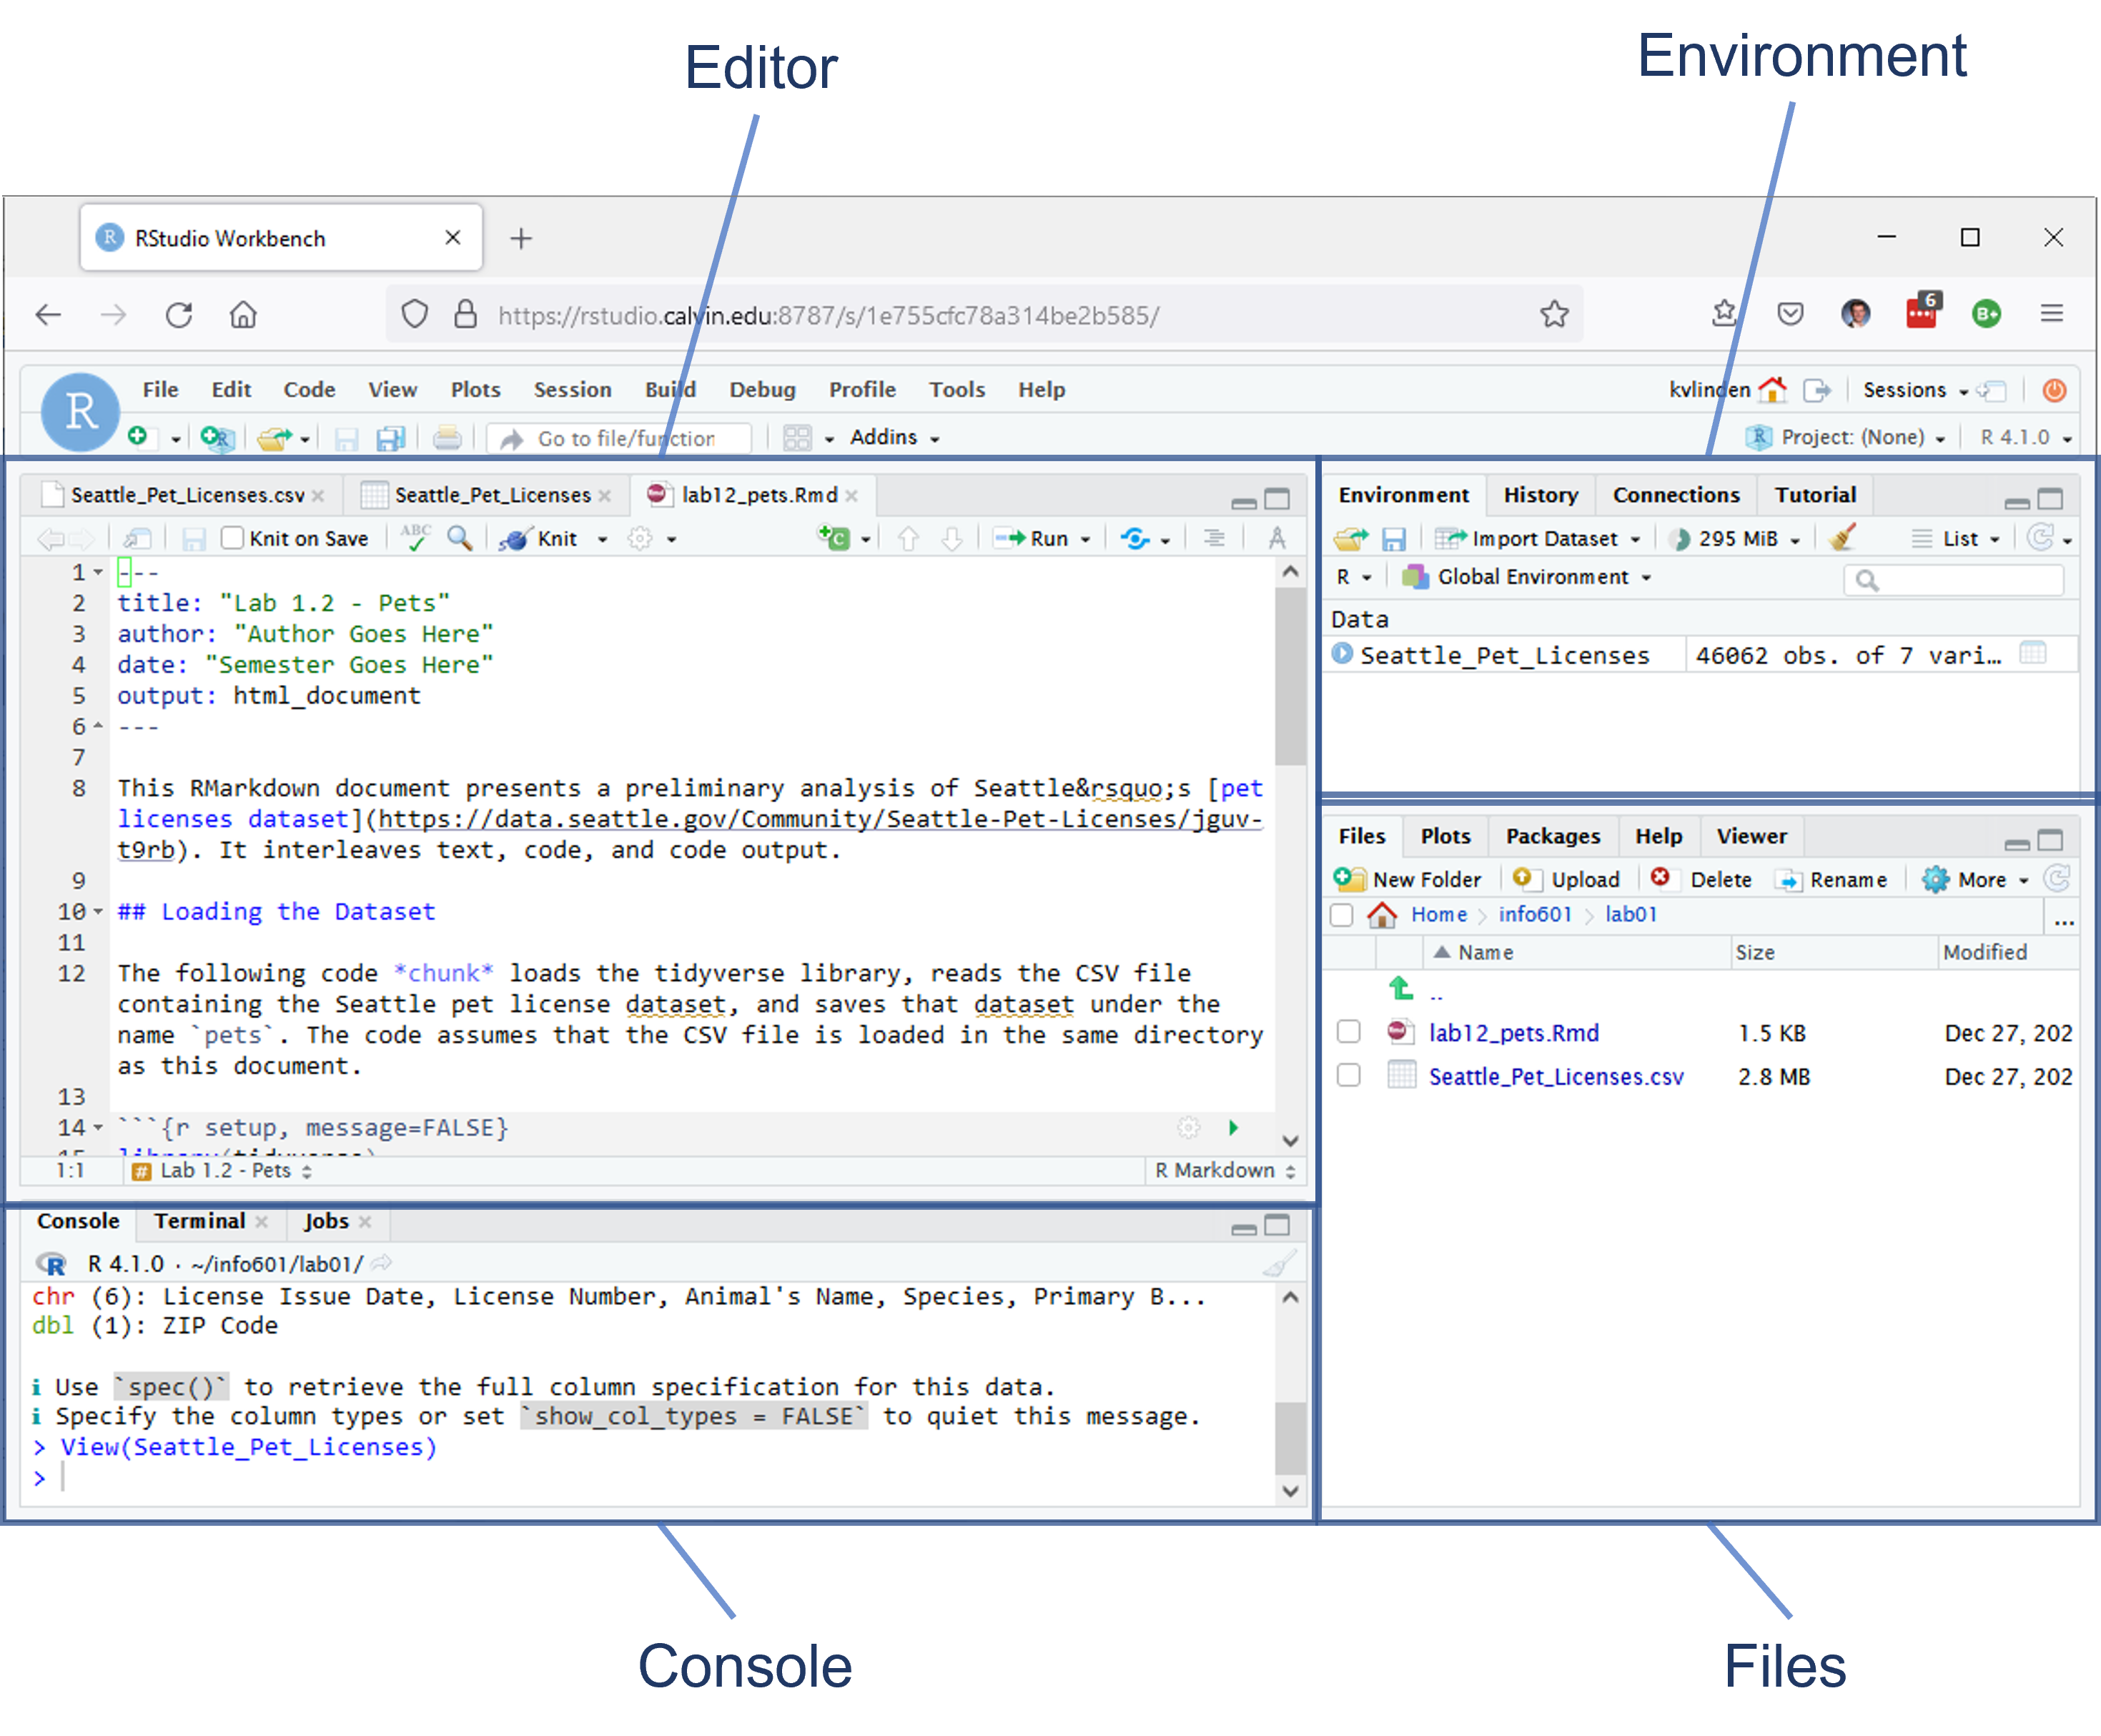Open Seattle_Pet_Licenses data viewer grid icon
This screenshot has width=2101, height=1736.
[x=2032, y=654]
